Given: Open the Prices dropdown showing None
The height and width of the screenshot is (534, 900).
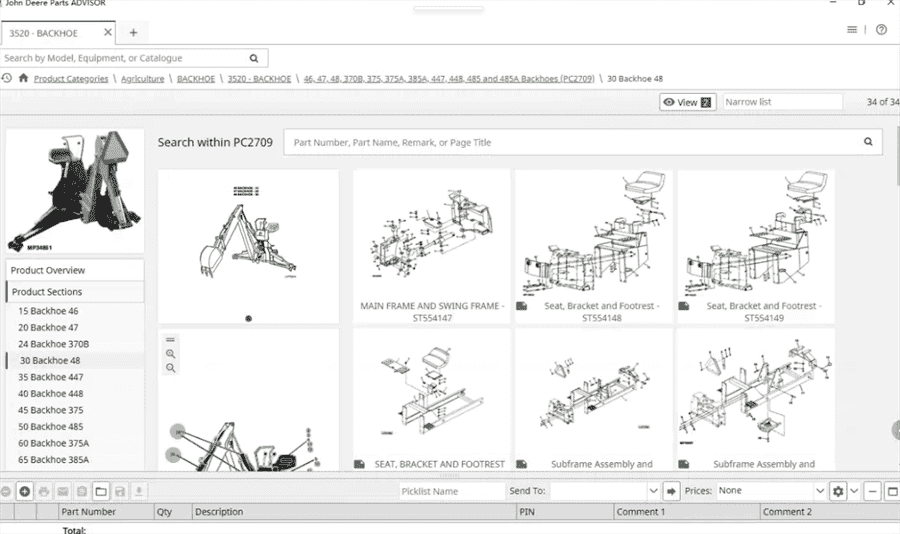Looking at the screenshot, I should click(x=771, y=491).
